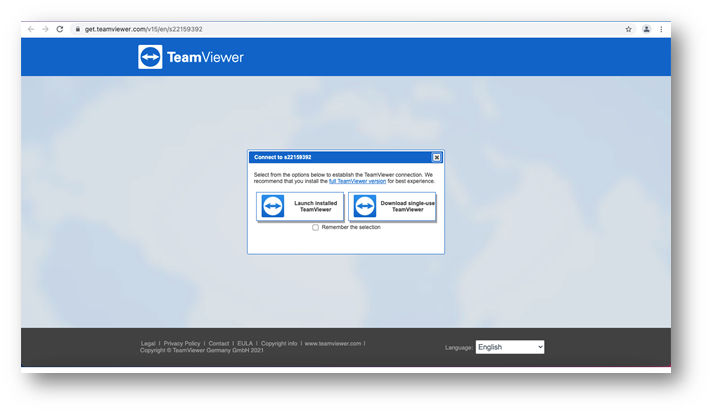The width and height of the screenshot is (713, 415).
Task: Choose Download single-use TeamViewer button
Action: coord(392,206)
